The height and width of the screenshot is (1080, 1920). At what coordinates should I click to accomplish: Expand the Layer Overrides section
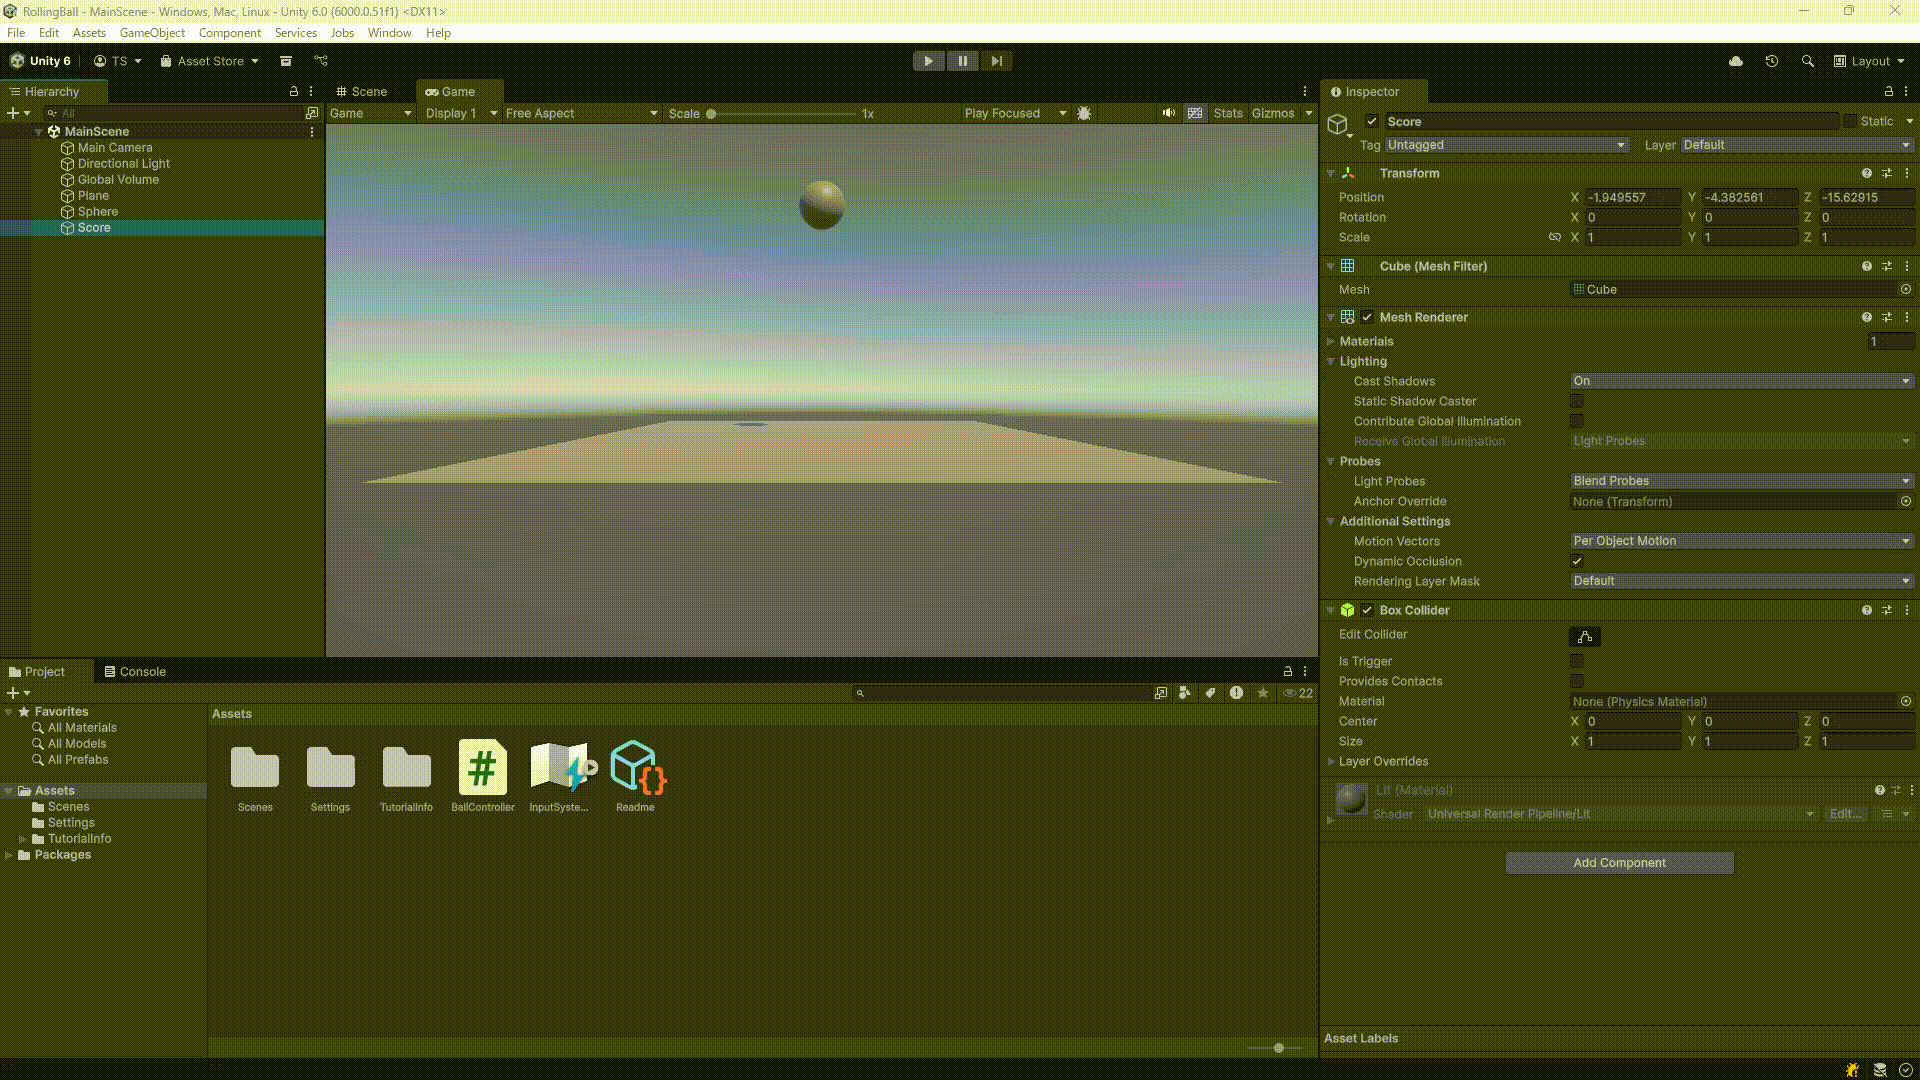point(1332,761)
